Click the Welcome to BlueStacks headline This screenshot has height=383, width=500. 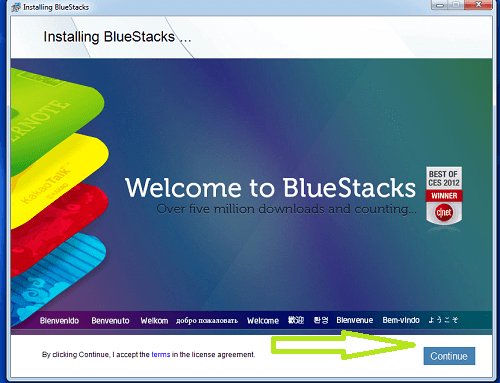coord(270,188)
